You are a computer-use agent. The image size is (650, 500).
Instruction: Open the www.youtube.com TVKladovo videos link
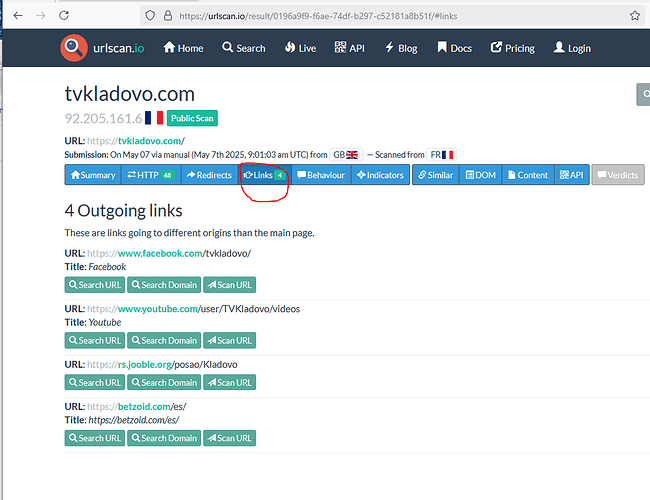(x=193, y=309)
